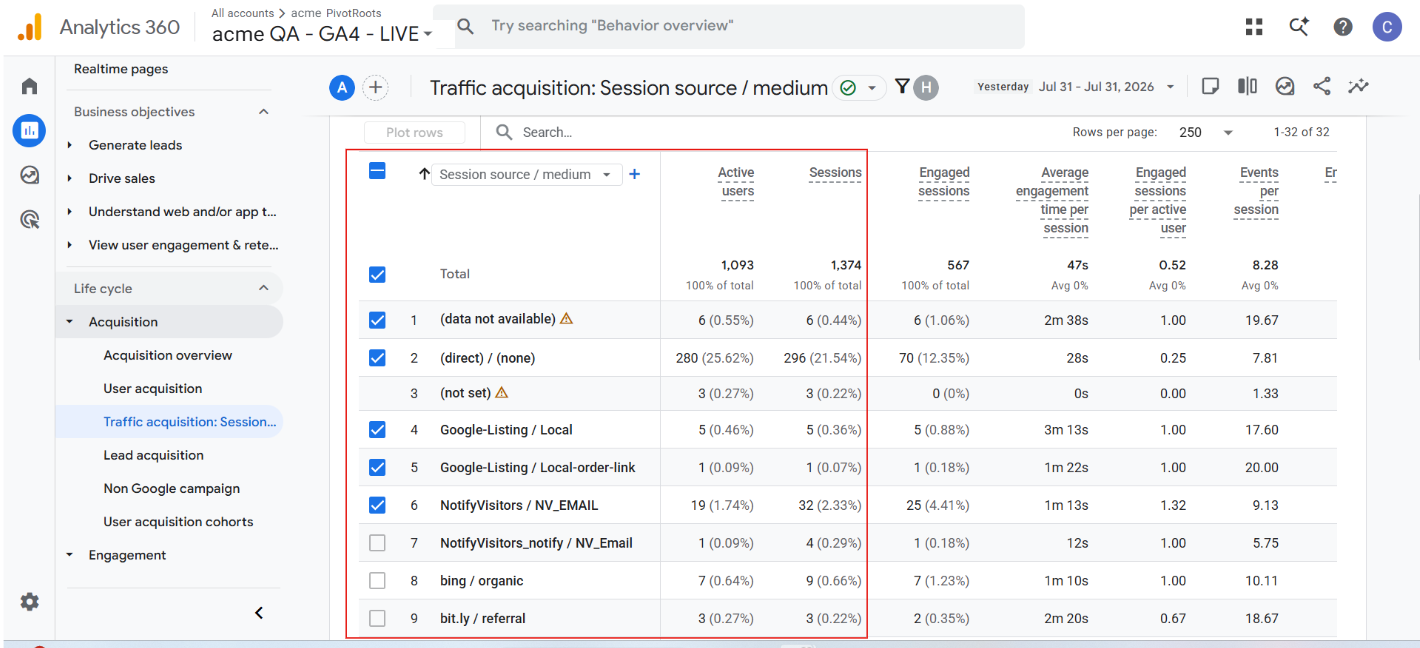Open Advertising icon in the left rail
This screenshot has width=1420, height=648.
pos(29,220)
